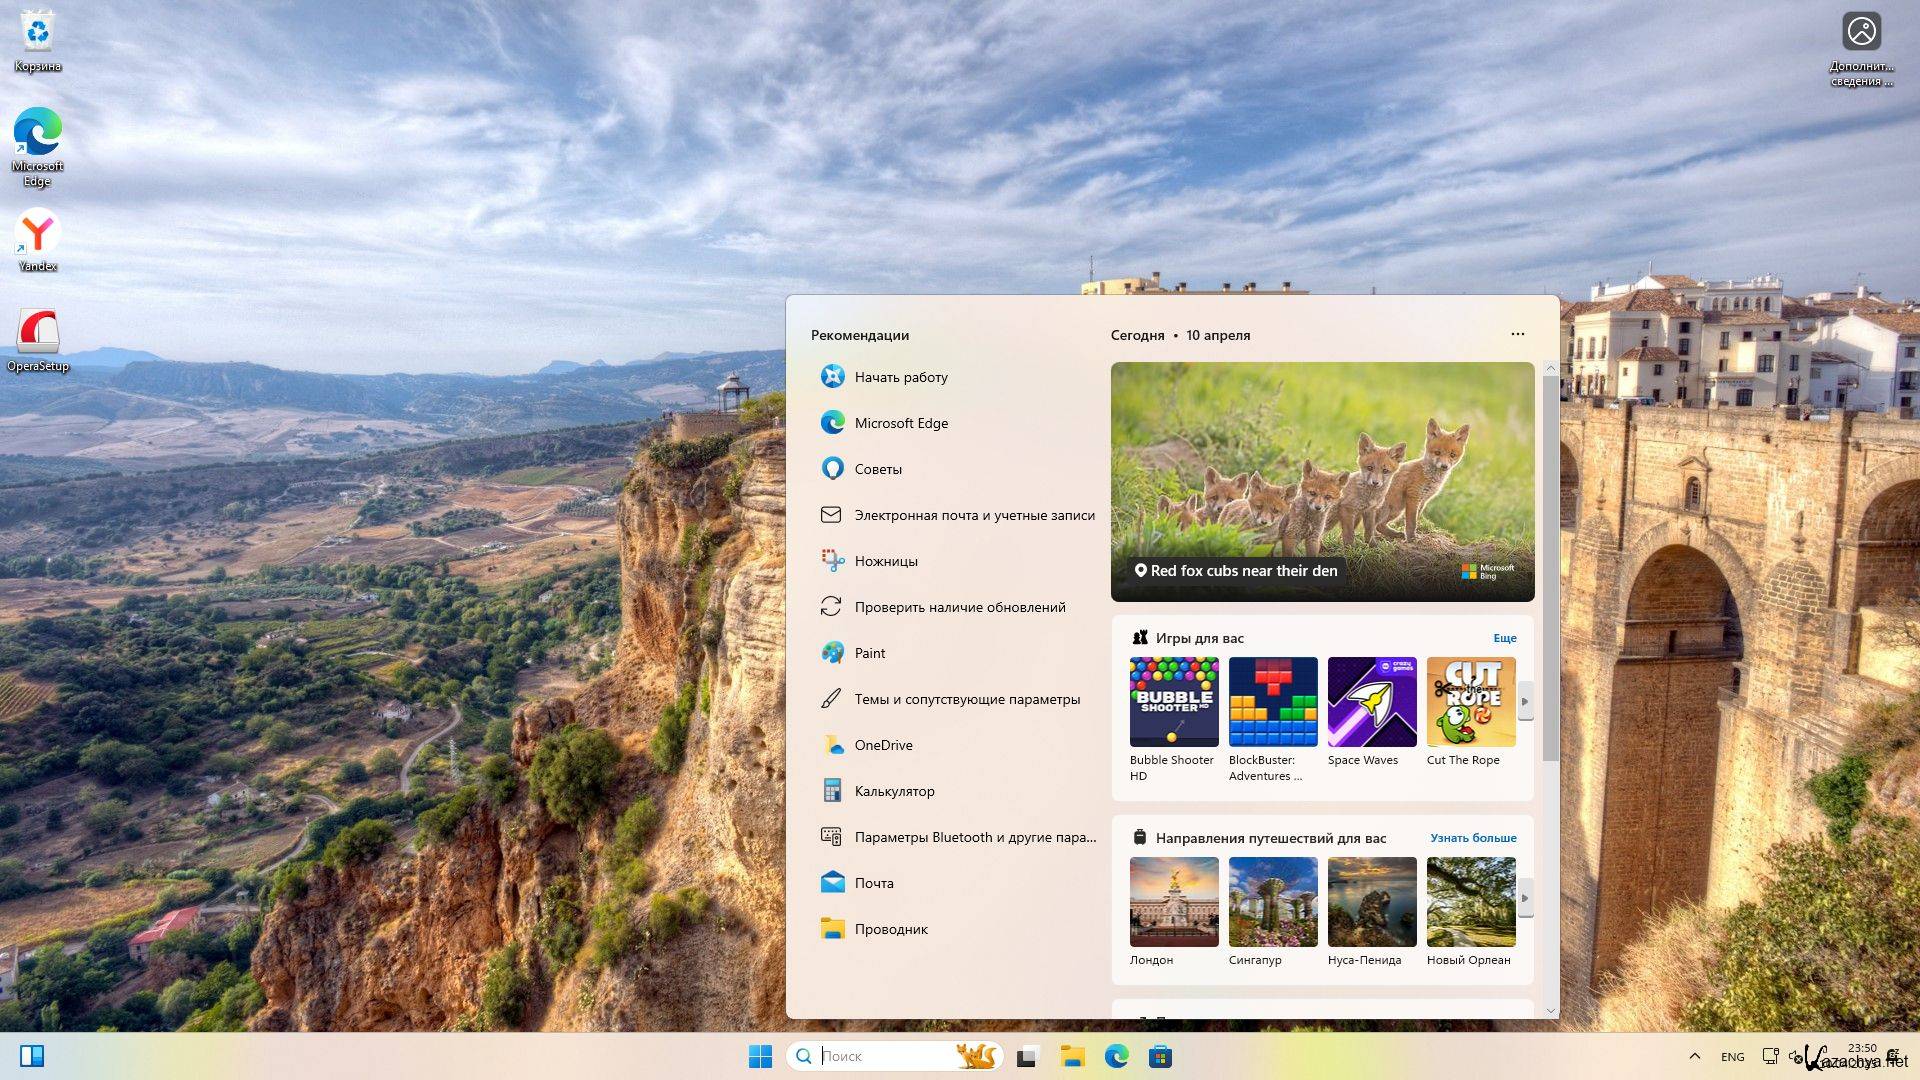Show hidden system tray icons chevron

1694,1056
